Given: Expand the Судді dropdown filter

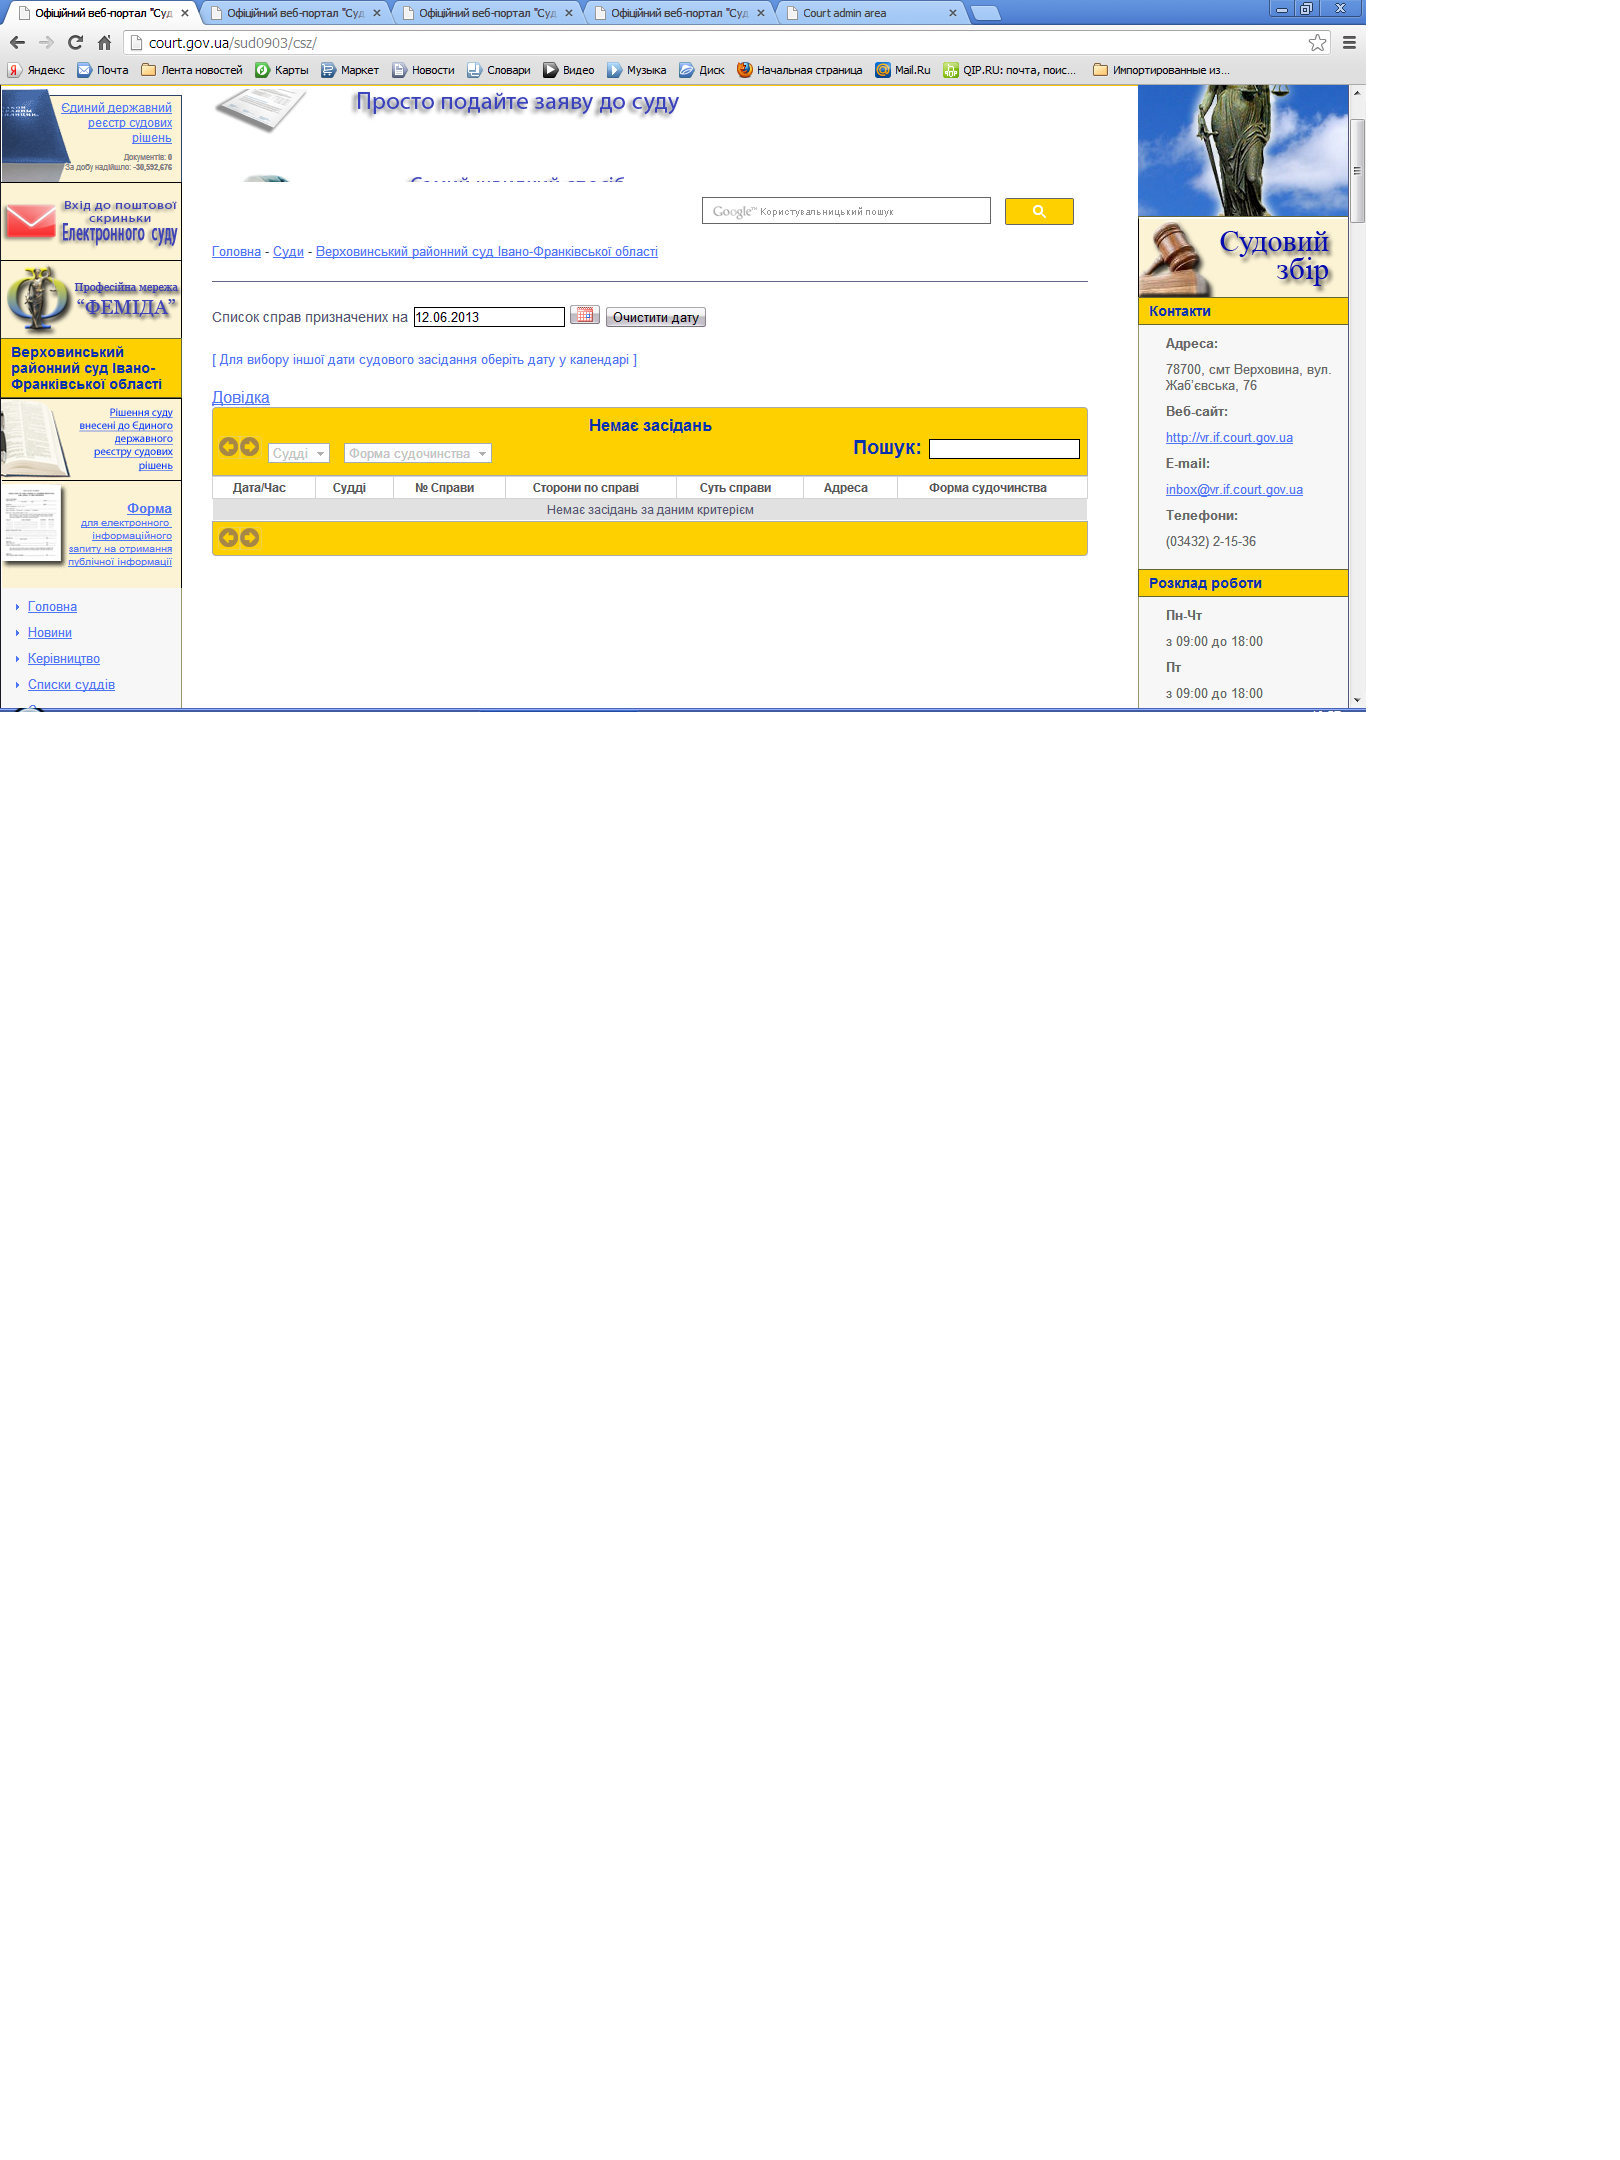Looking at the screenshot, I should pos(298,454).
